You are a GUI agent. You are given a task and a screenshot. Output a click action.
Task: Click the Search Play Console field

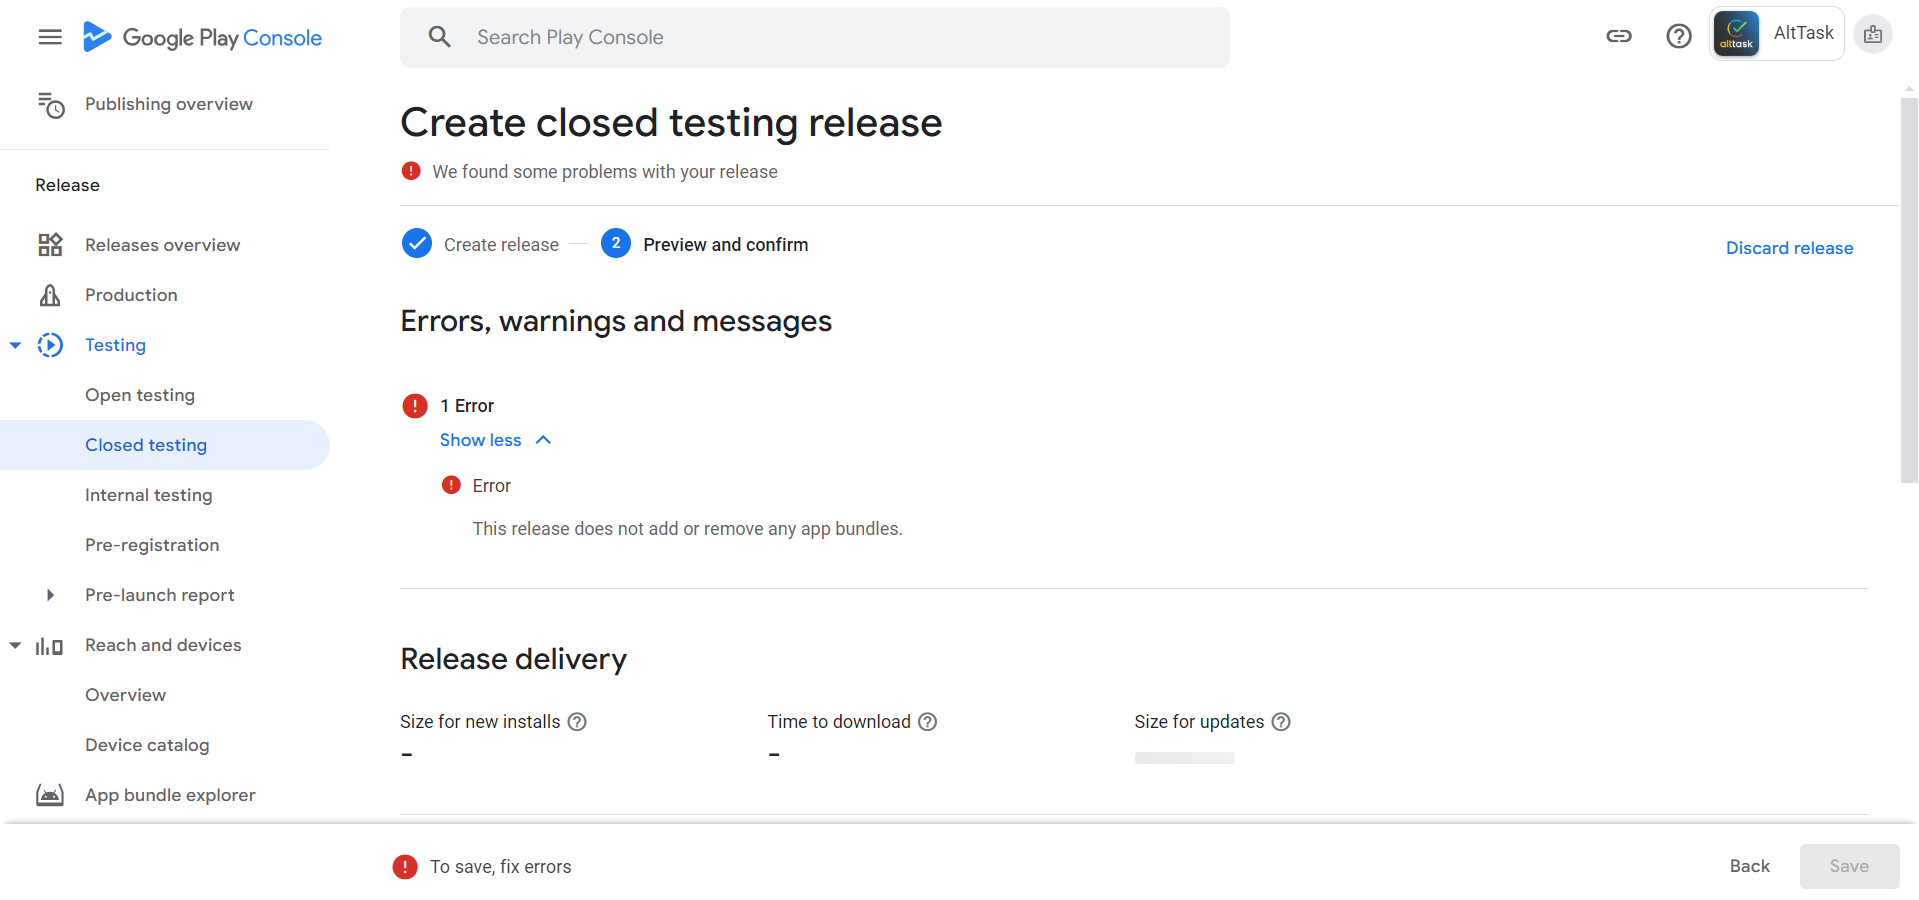[x=814, y=38]
